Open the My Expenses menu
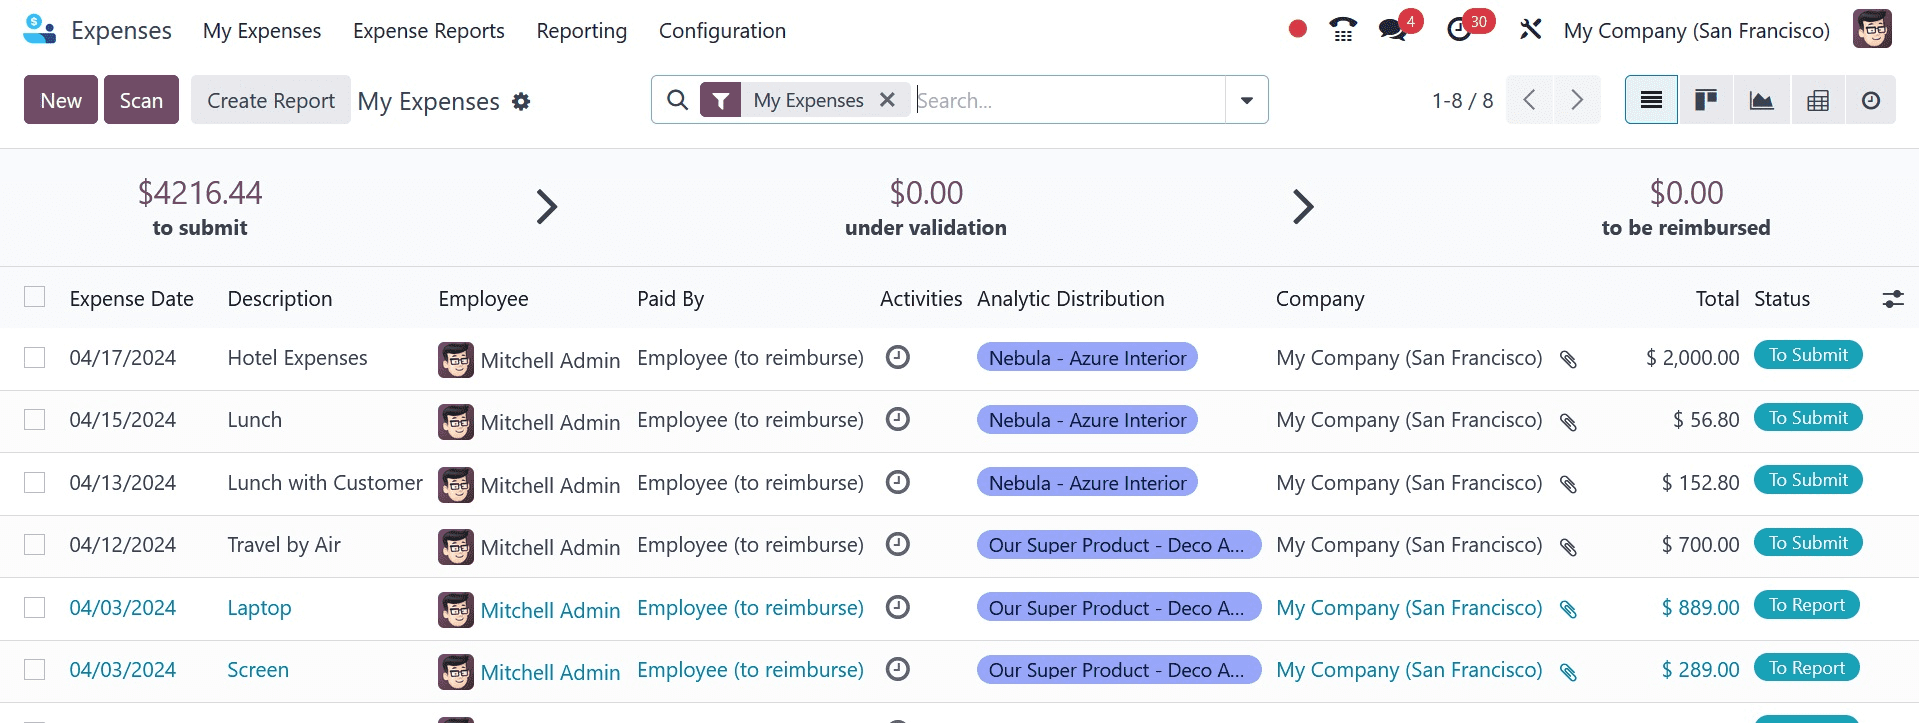This screenshot has width=1919, height=723. click(x=262, y=31)
